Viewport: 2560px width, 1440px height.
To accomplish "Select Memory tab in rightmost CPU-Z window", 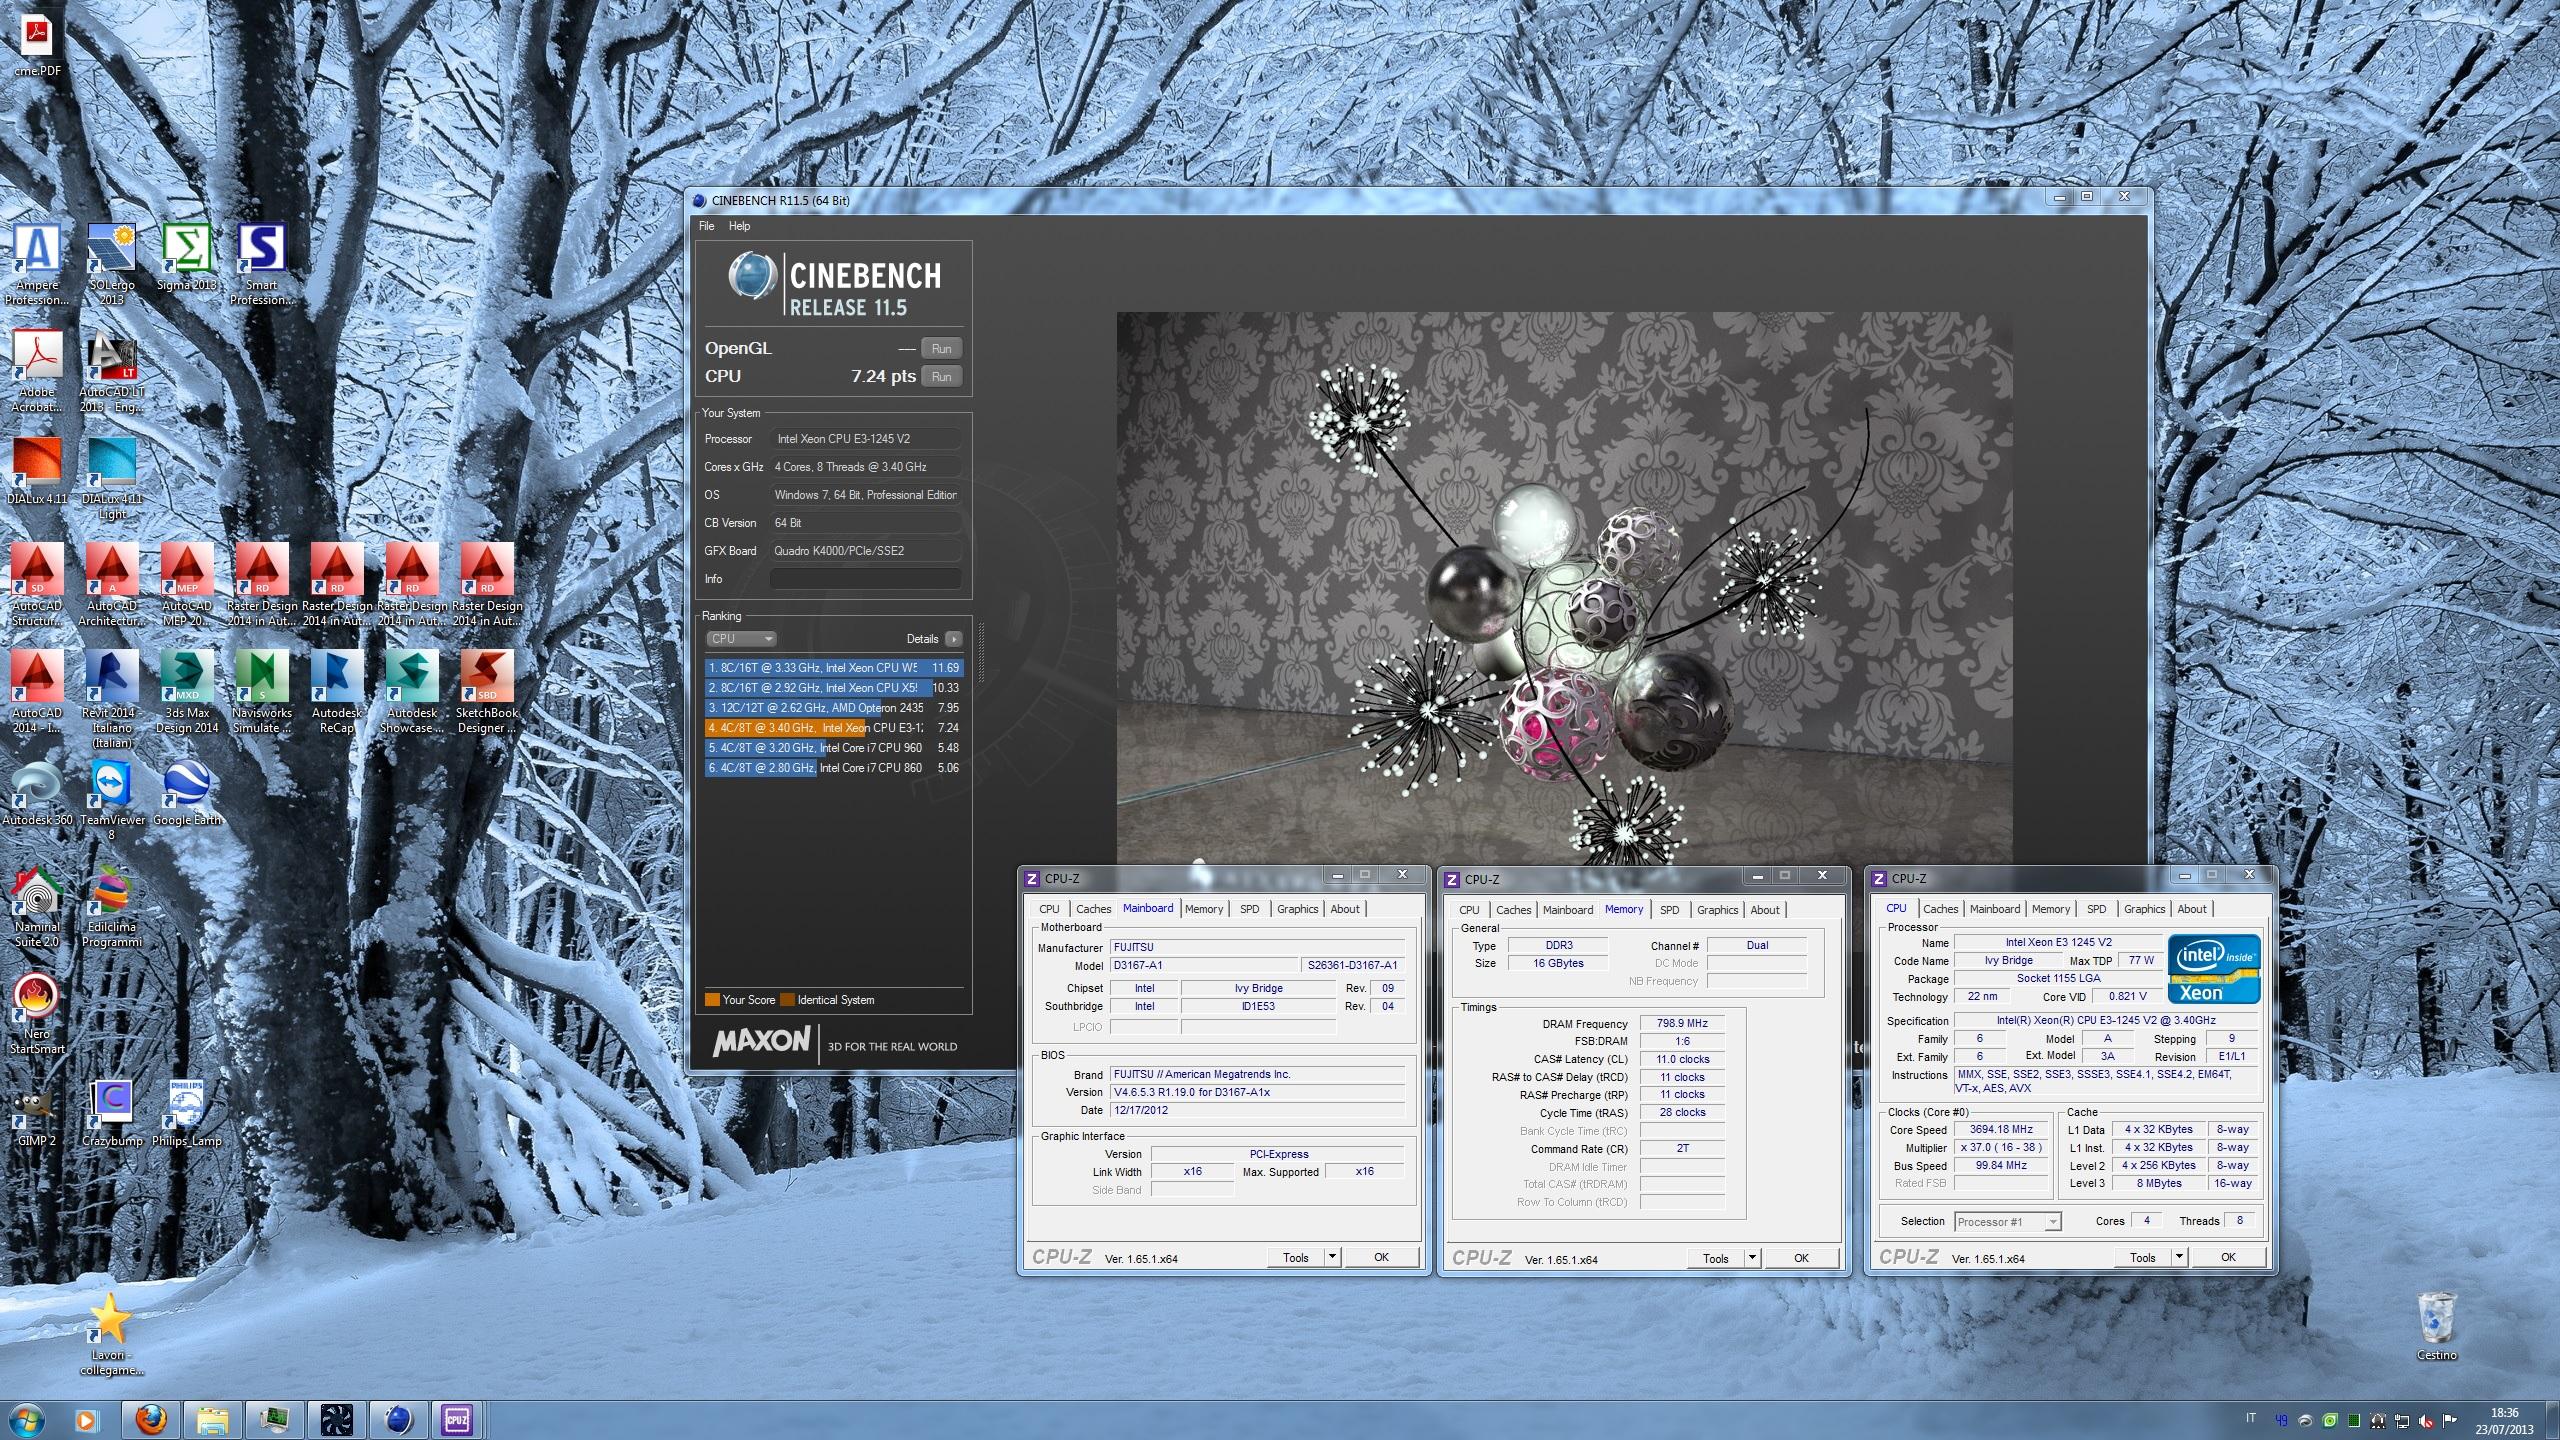I will [2050, 909].
